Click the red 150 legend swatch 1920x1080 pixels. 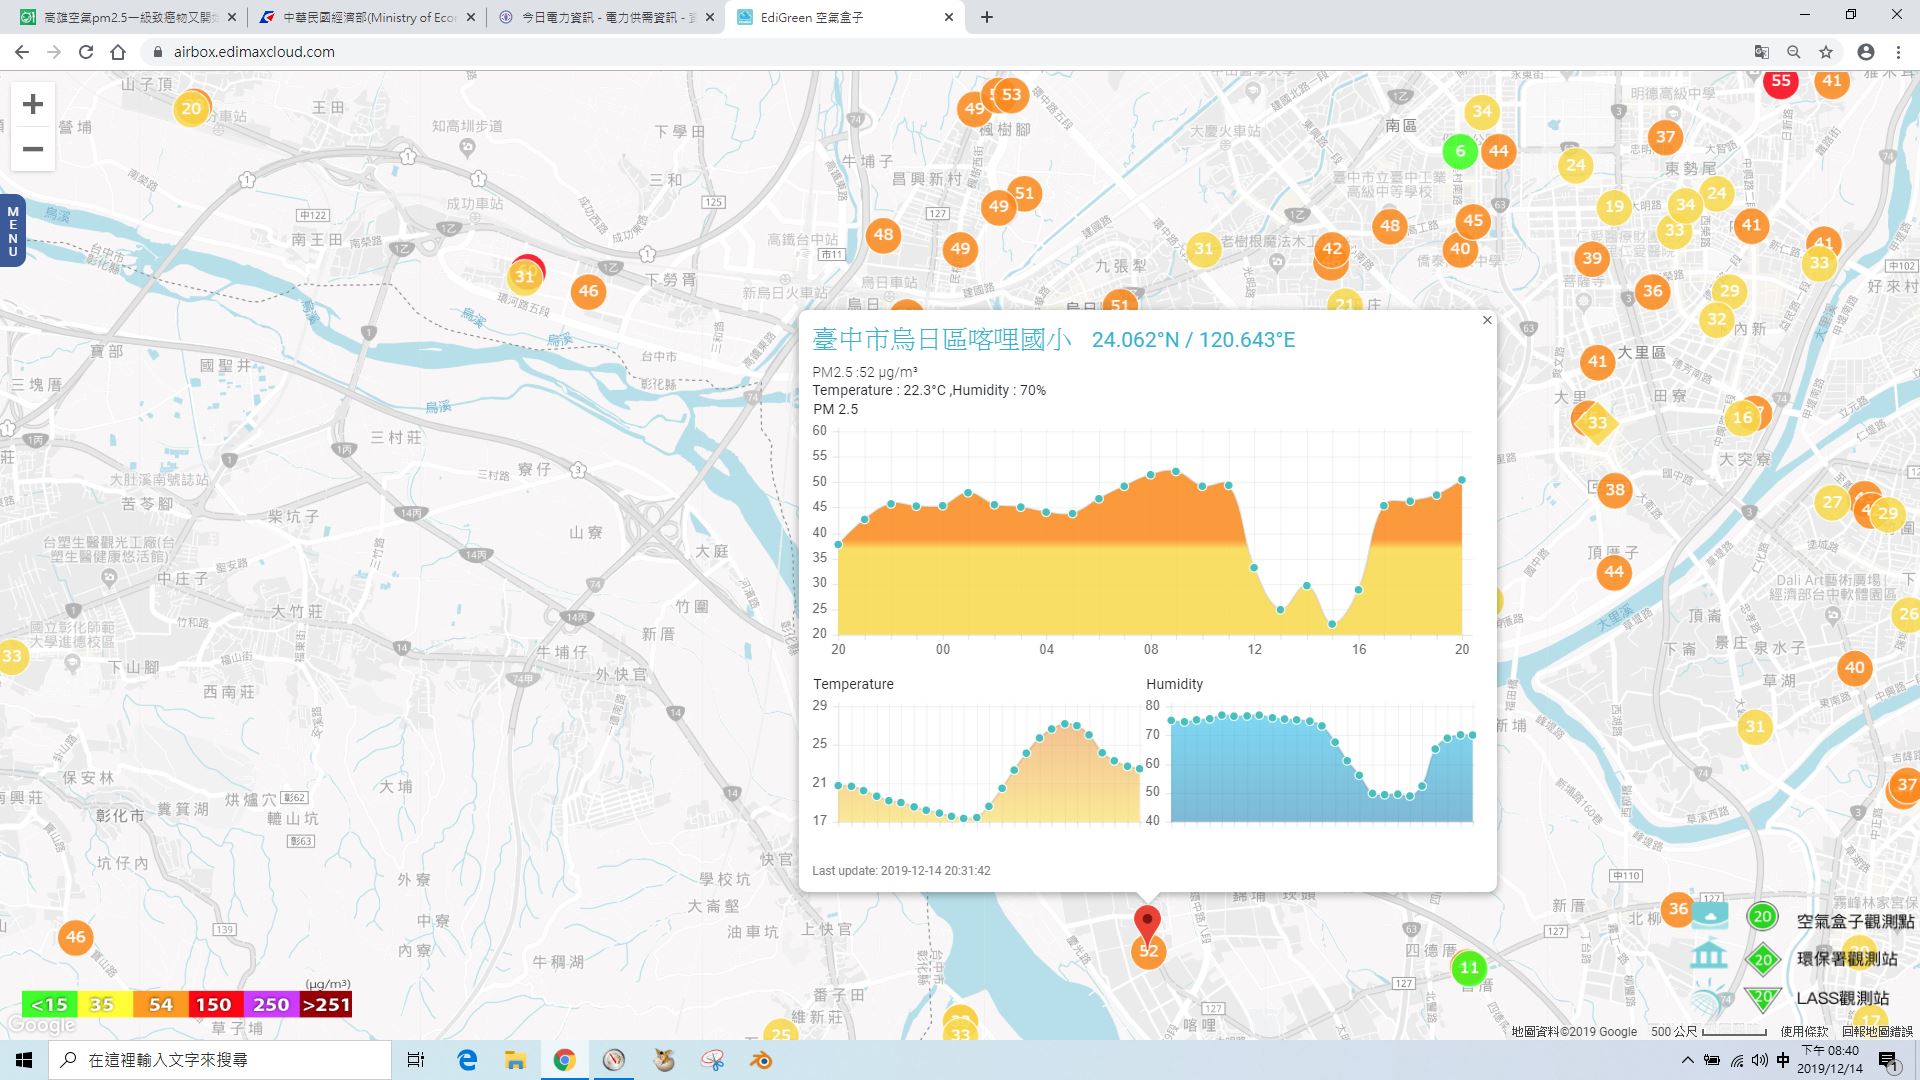click(214, 1004)
